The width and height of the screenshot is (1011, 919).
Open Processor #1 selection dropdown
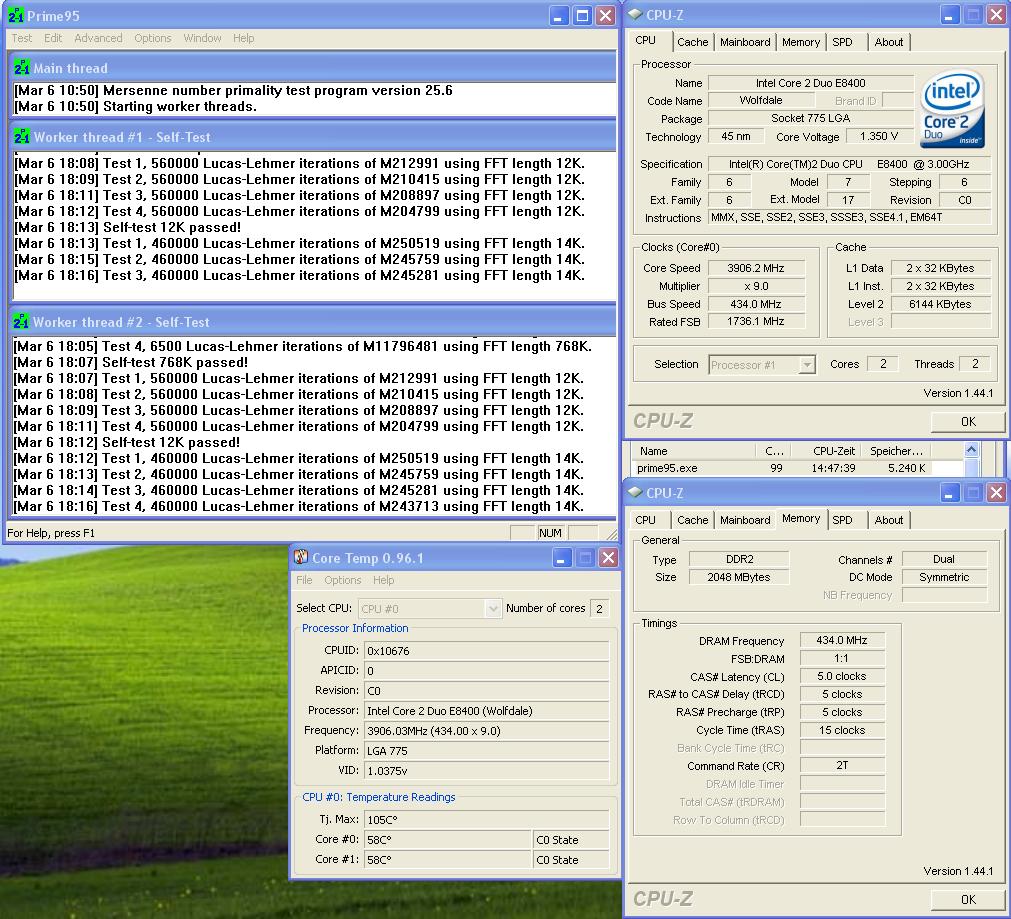point(761,365)
